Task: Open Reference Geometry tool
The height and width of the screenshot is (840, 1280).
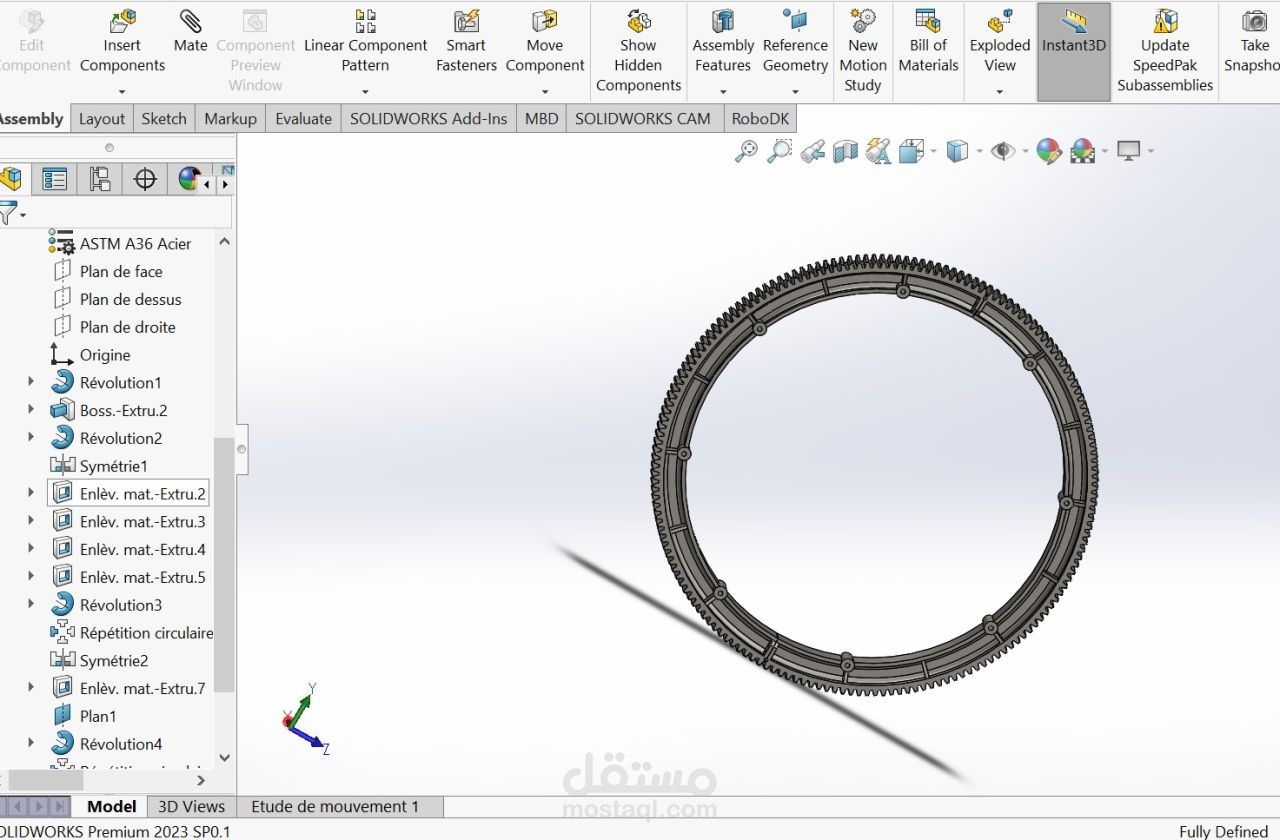Action: pos(795,42)
